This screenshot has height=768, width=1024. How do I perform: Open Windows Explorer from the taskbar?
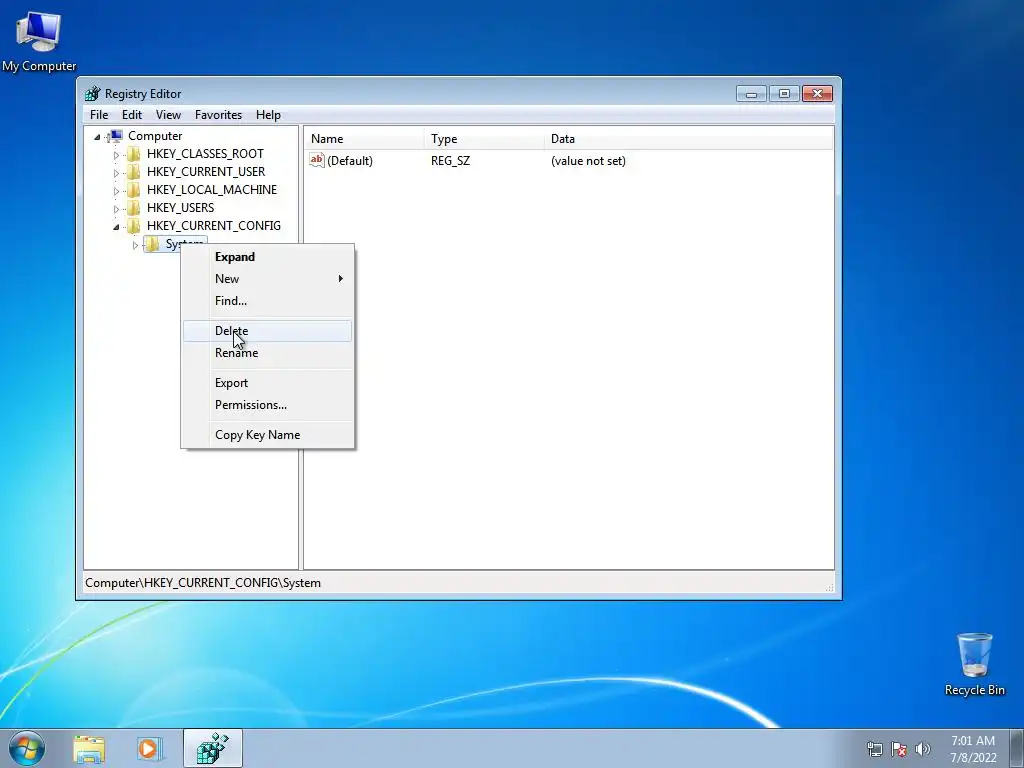(x=89, y=749)
